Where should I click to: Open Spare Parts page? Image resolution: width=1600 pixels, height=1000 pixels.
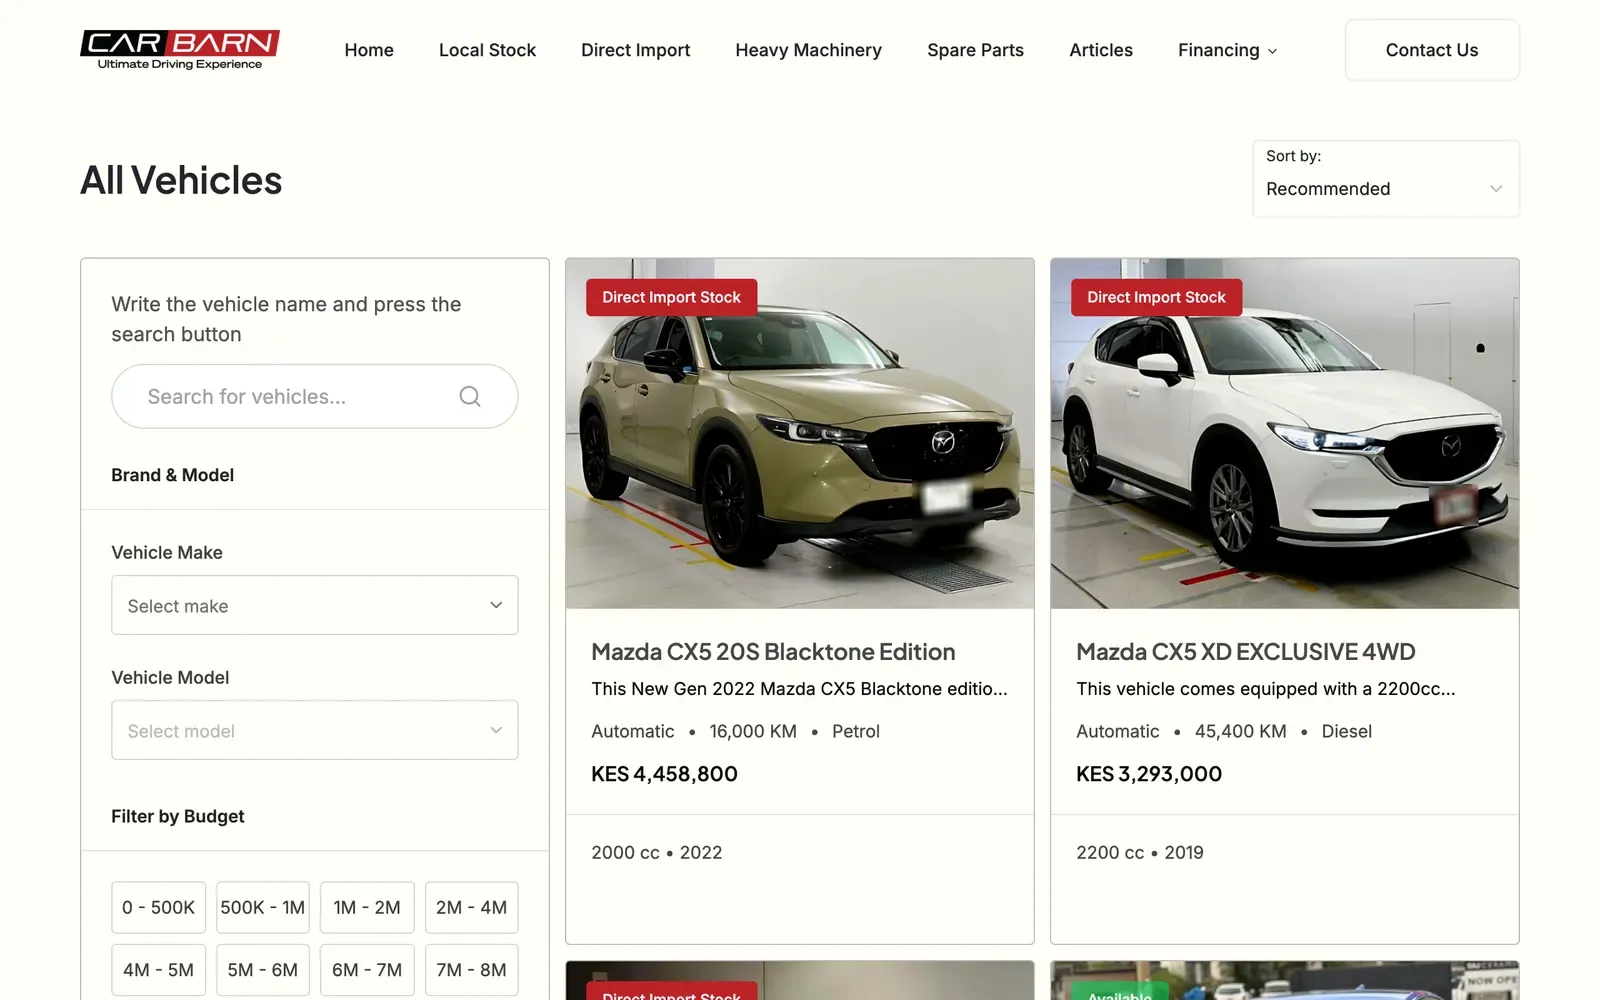coord(975,50)
